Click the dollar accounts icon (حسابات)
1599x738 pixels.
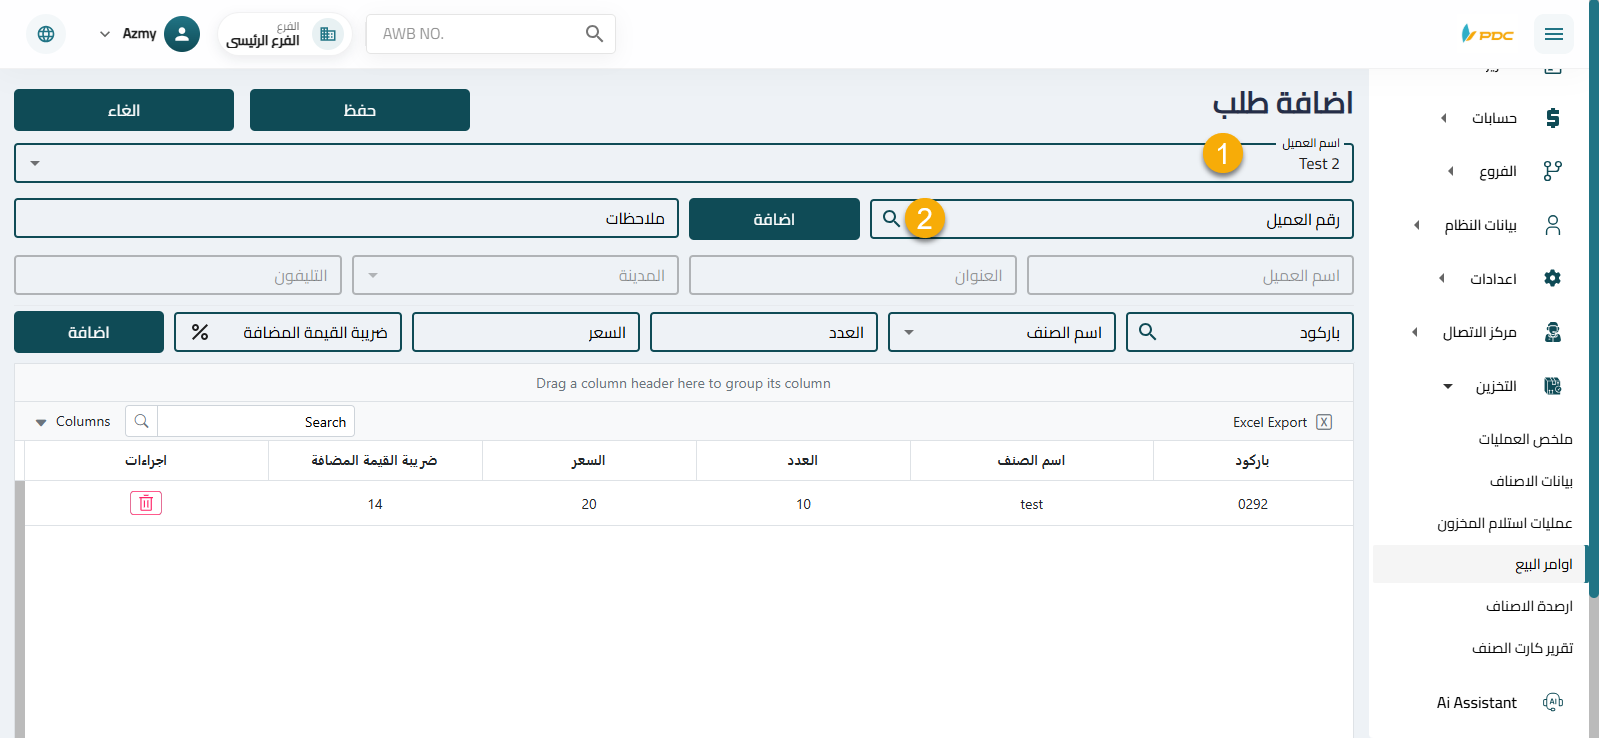pyautogui.click(x=1552, y=118)
